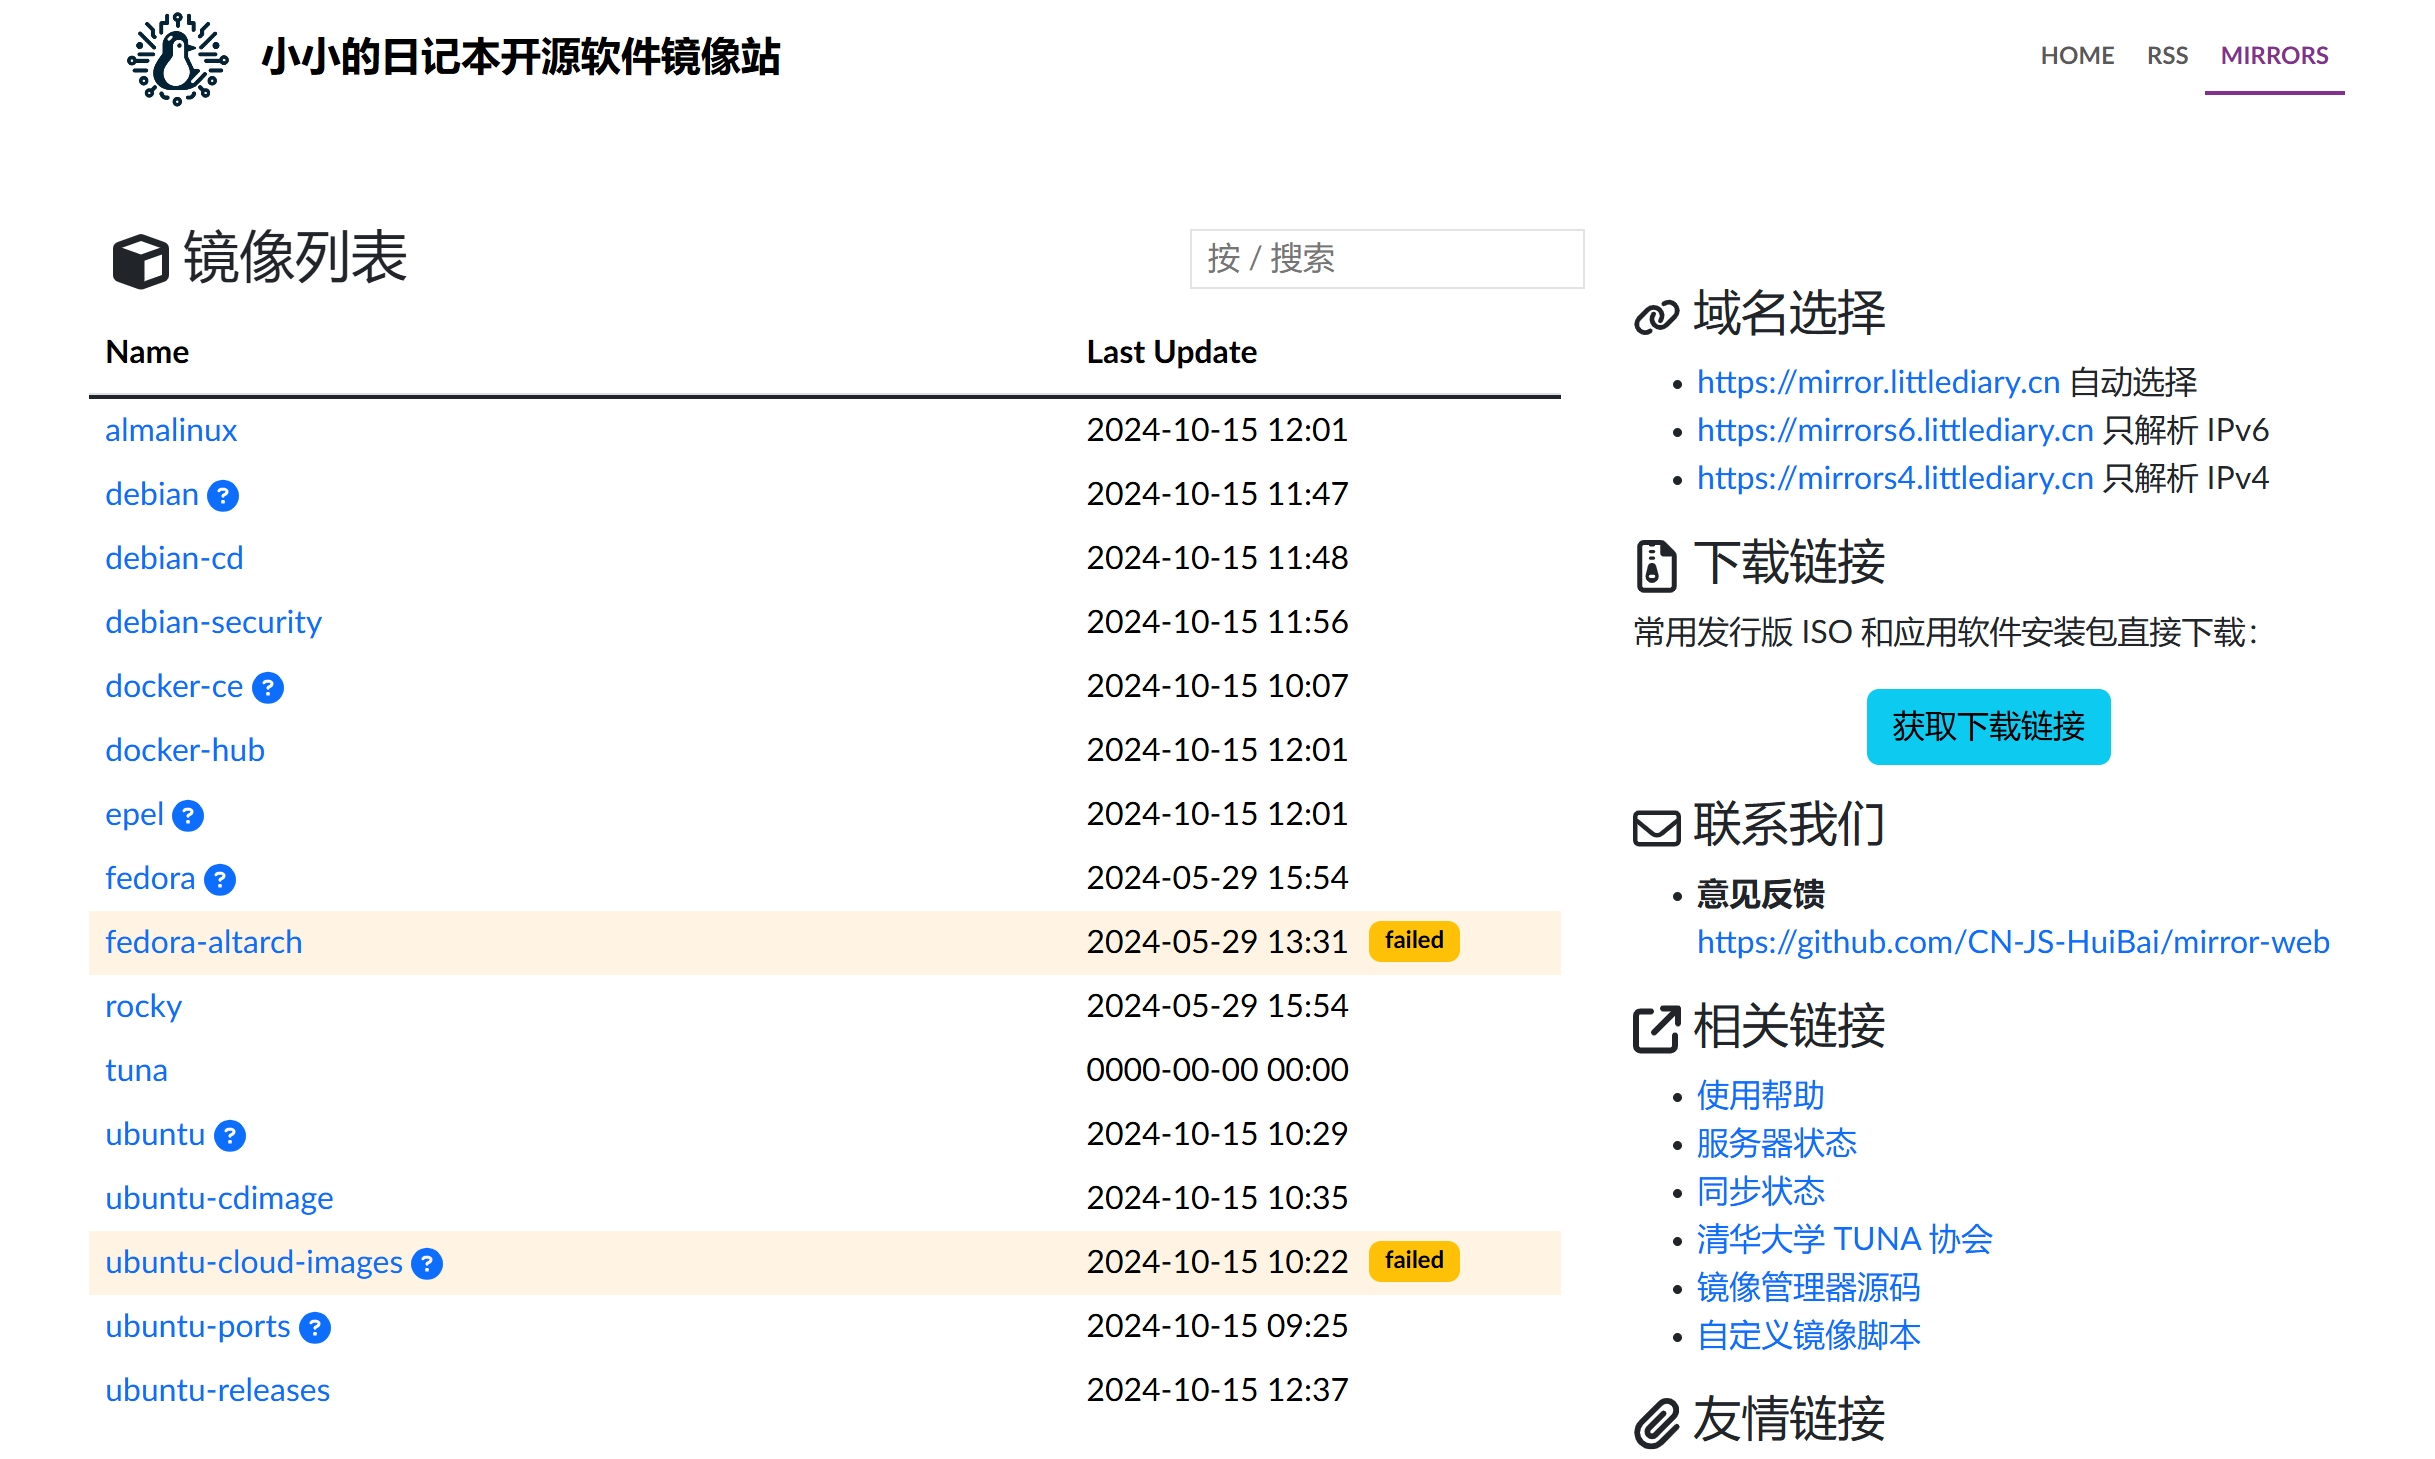This screenshot has height=1459, width=2435.
Task: Open the 同步状态 link
Action: point(1760,1192)
